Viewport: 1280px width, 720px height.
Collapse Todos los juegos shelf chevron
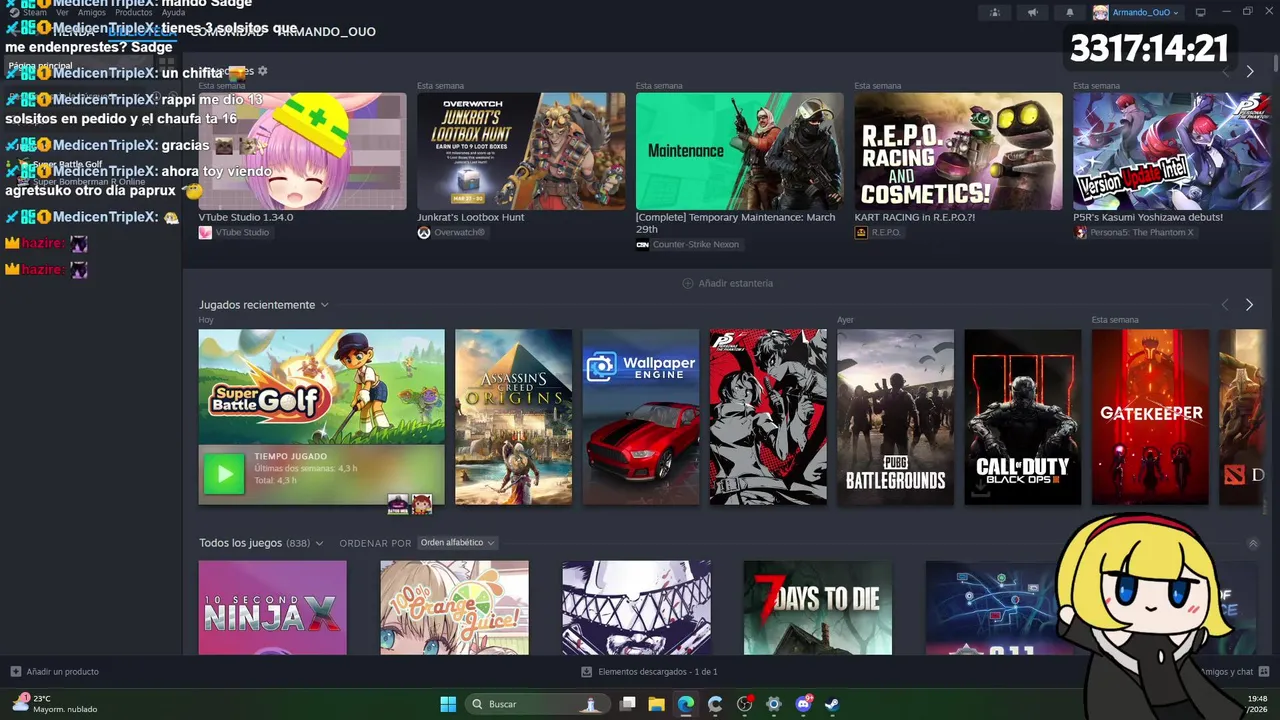tap(1253, 544)
